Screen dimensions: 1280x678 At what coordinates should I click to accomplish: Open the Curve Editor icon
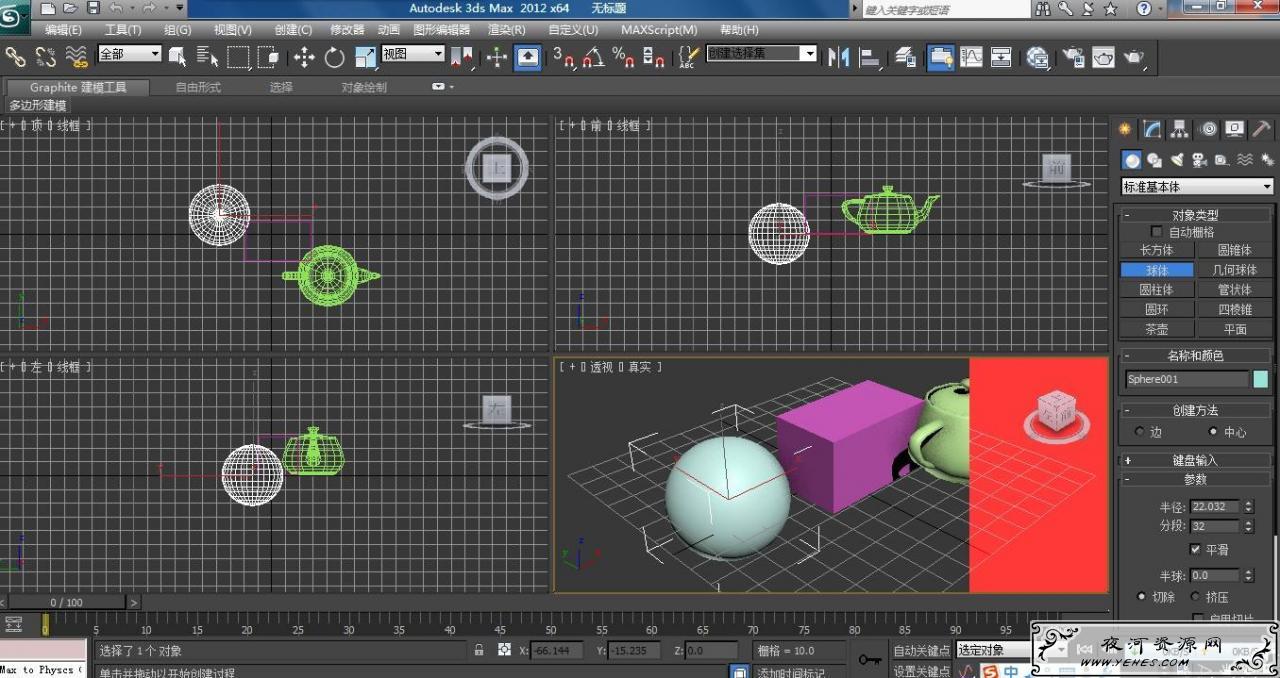(x=971, y=57)
